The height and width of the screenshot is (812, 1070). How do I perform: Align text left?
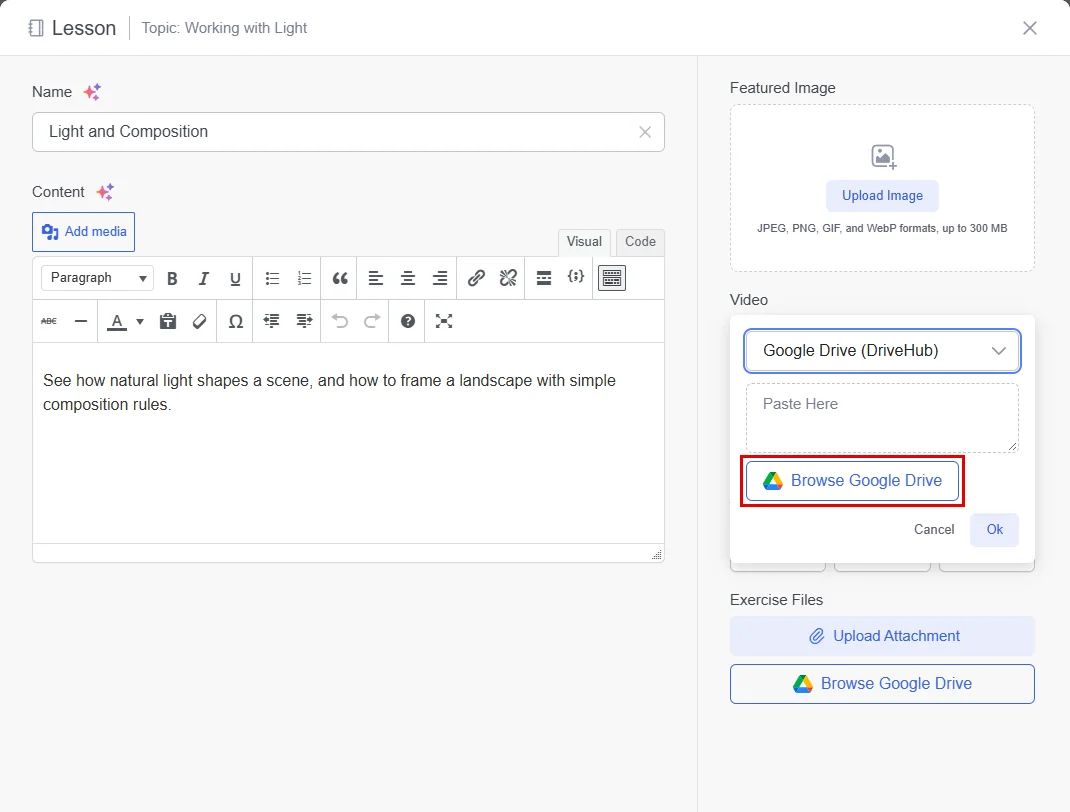375,278
